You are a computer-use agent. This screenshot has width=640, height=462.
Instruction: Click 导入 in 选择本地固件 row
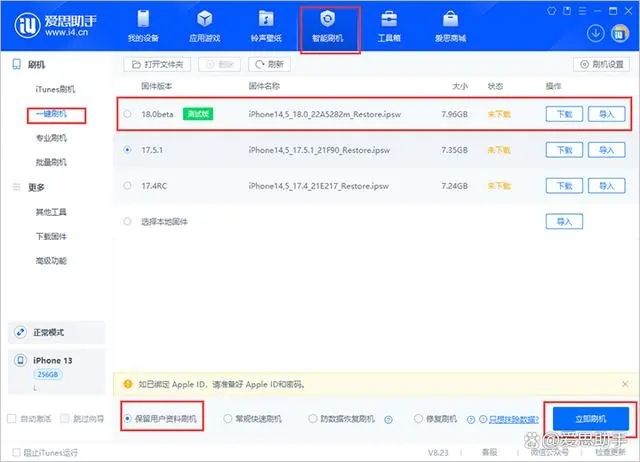pos(564,221)
